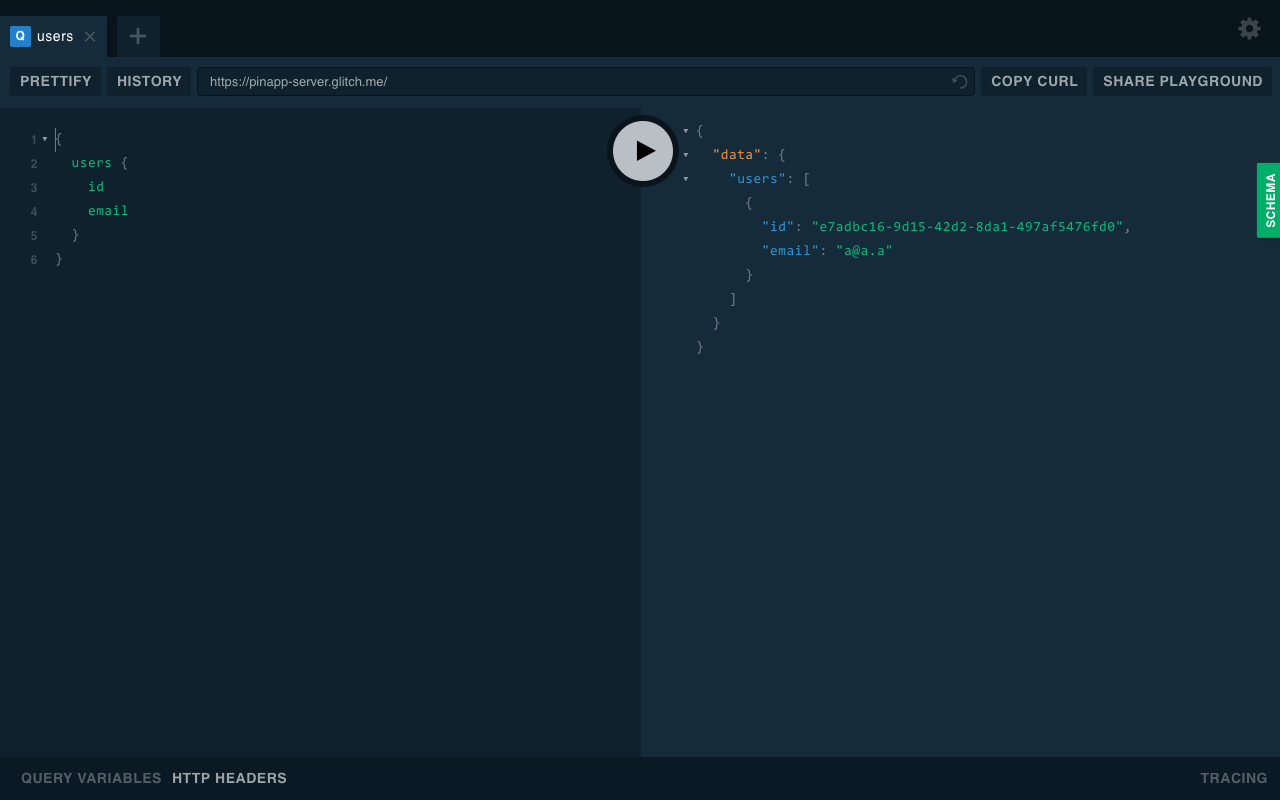Close the users tab
The height and width of the screenshot is (800, 1280).
90,36
